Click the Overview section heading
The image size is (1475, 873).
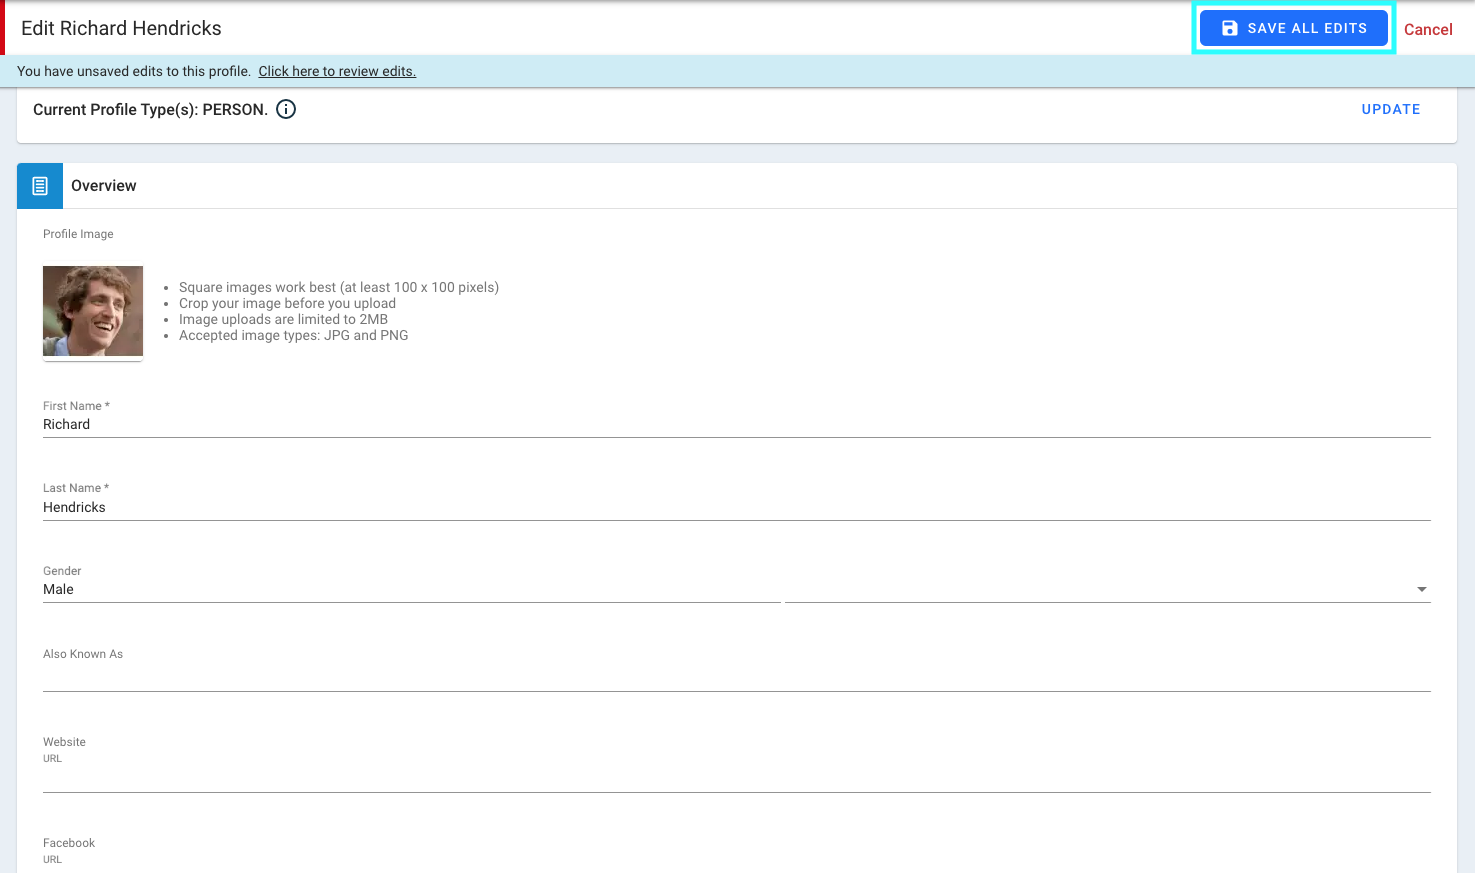pyautogui.click(x=104, y=186)
